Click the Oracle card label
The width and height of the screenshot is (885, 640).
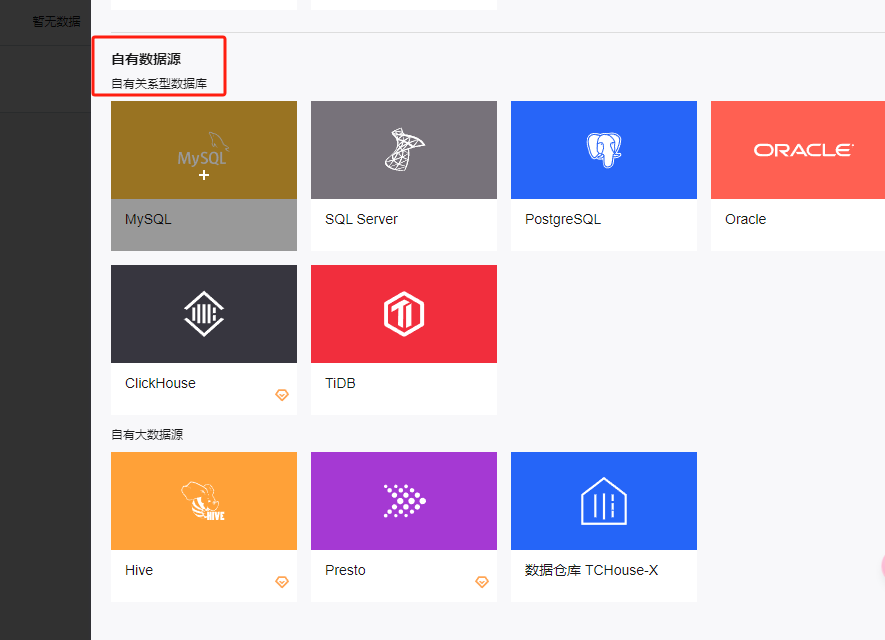coord(745,219)
